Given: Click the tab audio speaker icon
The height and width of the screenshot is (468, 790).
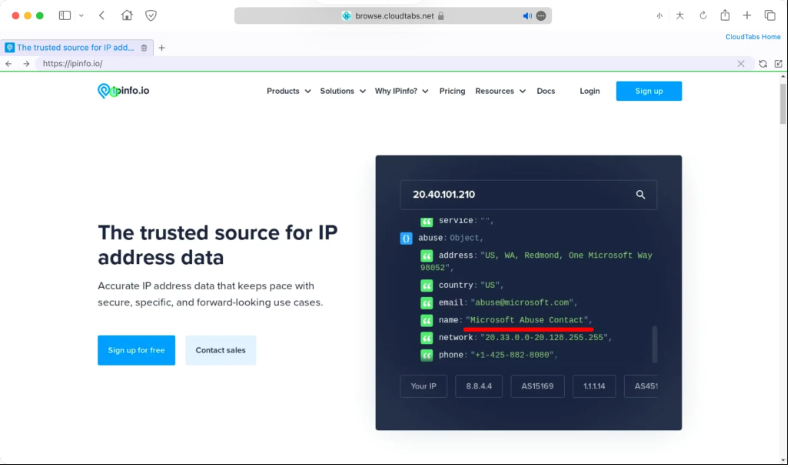Looking at the screenshot, I should [x=527, y=16].
